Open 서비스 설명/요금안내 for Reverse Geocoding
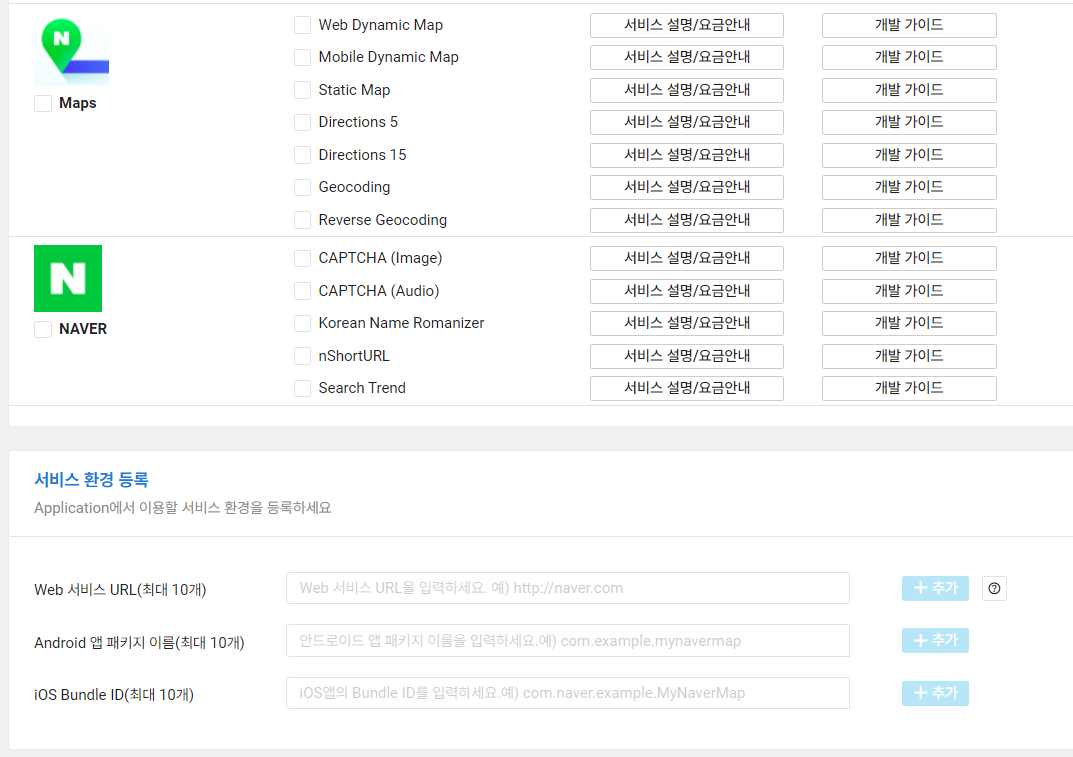This screenshot has width=1073, height=757. tap(686, 220)
